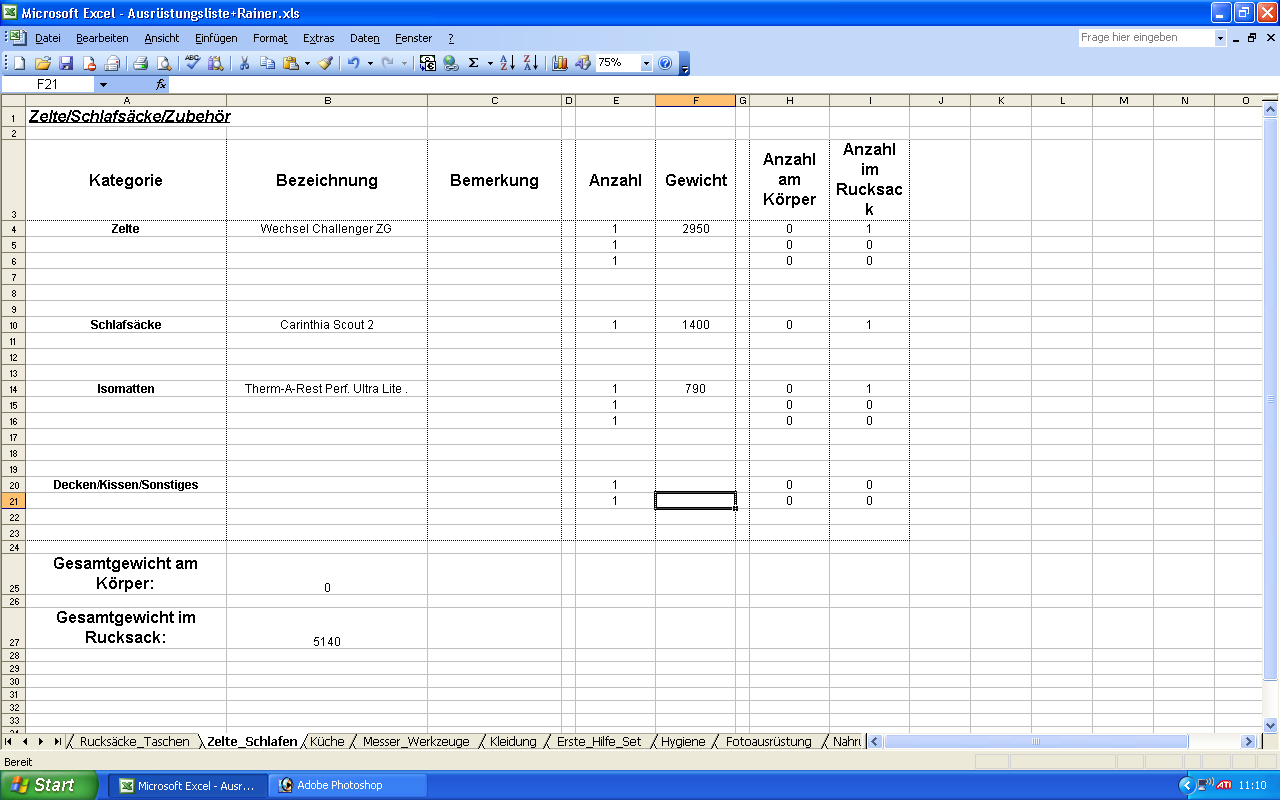Screen dimensions: 1280x800
Task: Click the Cut scissors icon
Action: pos(243,63)
